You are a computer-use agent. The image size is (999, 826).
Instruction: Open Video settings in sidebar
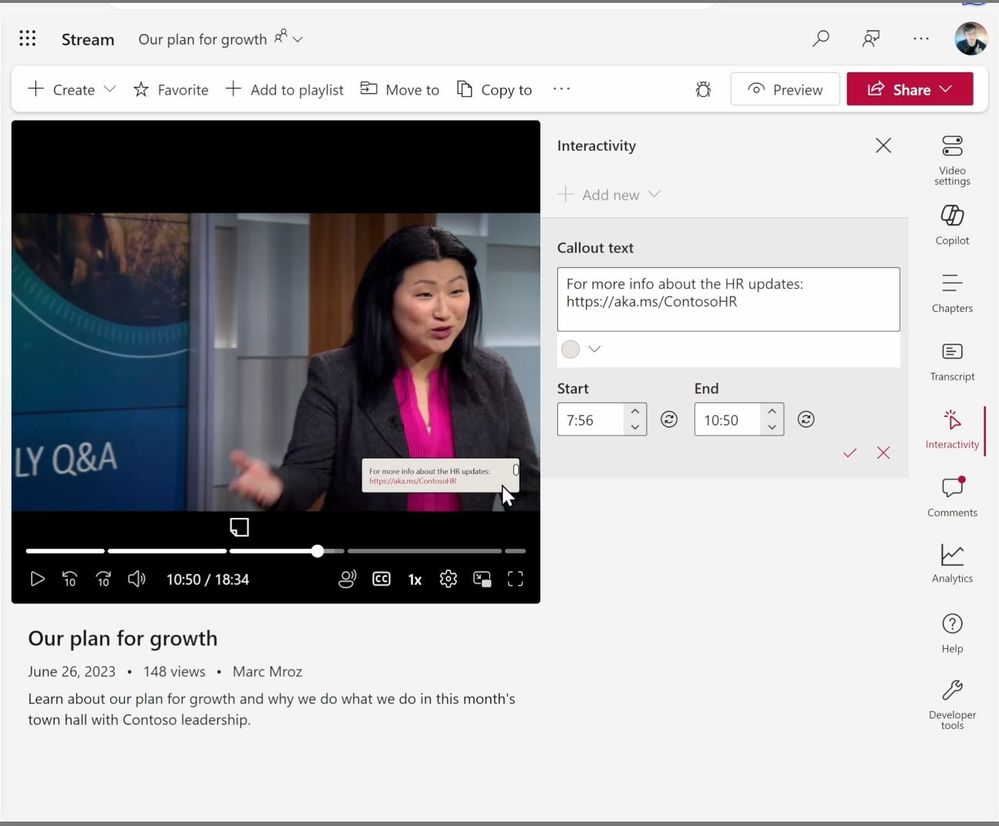pos(952,158)
